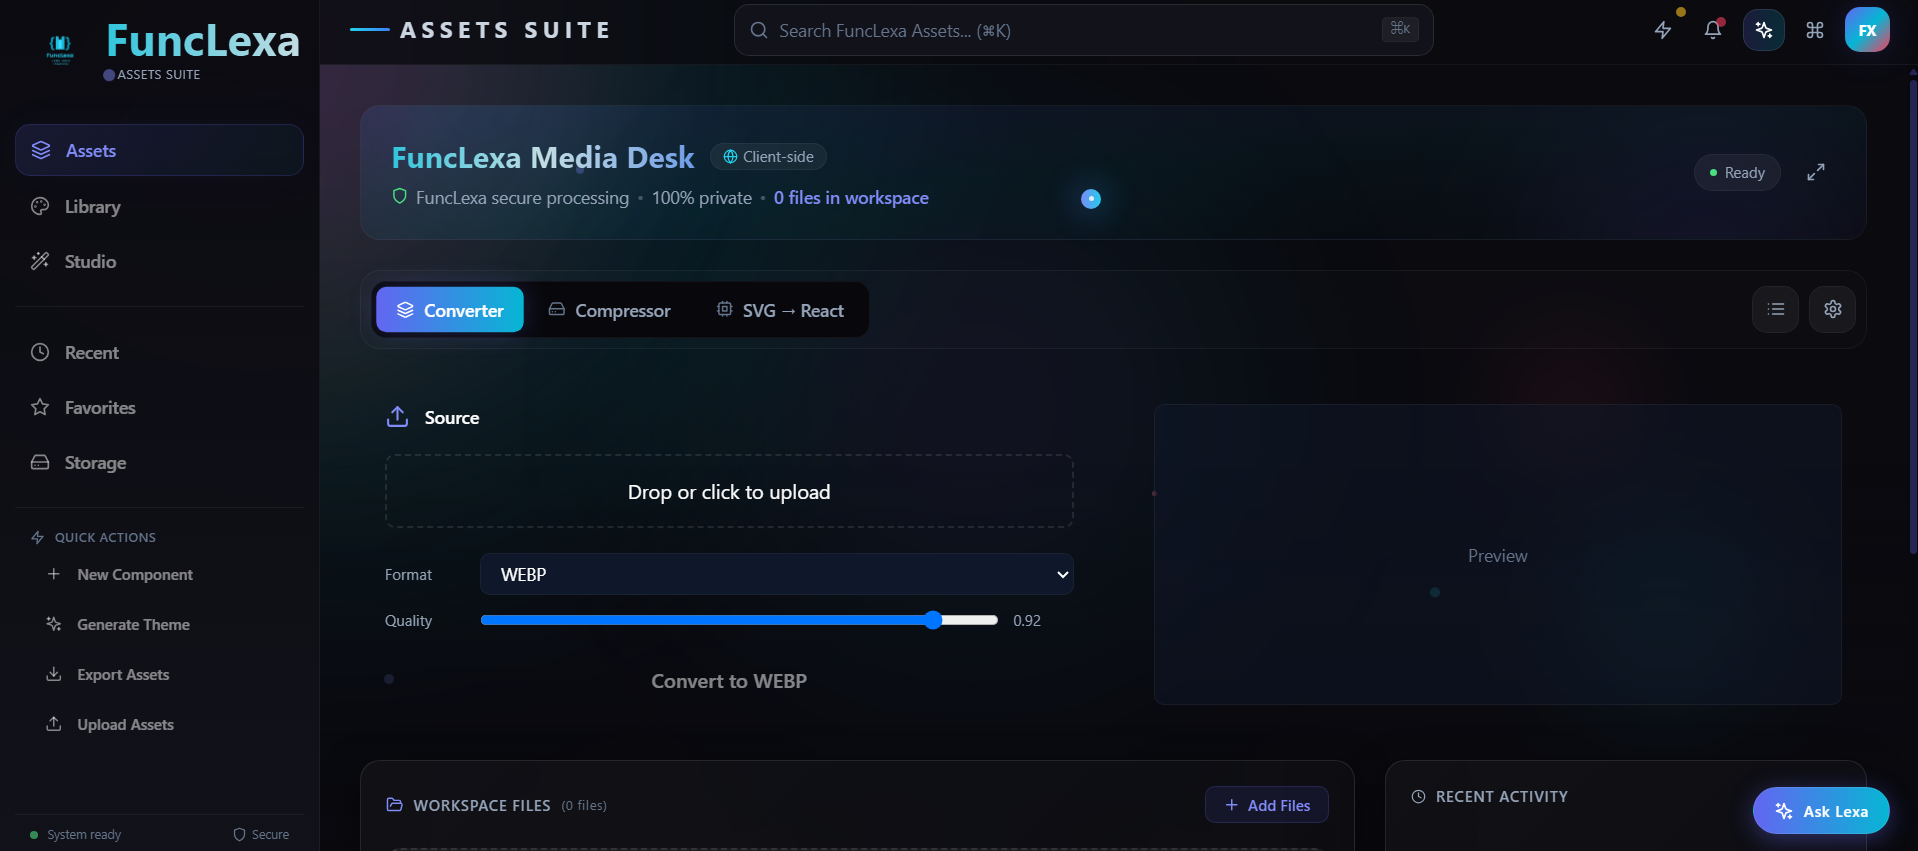Adjust the Quality slider
Screen dimensions: 1918x851
pyautogui.click(x=739, y=620)
